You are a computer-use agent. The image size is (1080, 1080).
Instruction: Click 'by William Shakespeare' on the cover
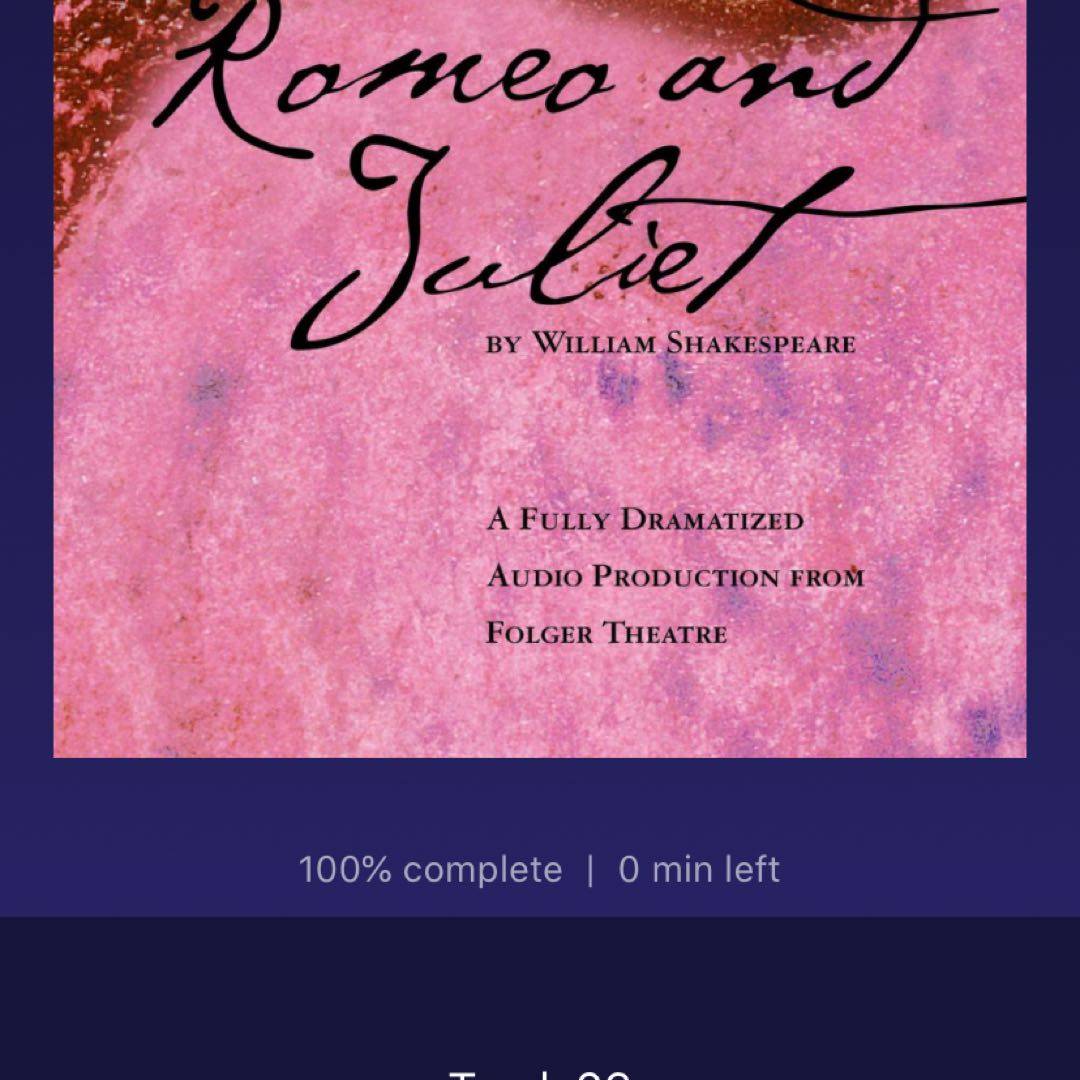671,343
